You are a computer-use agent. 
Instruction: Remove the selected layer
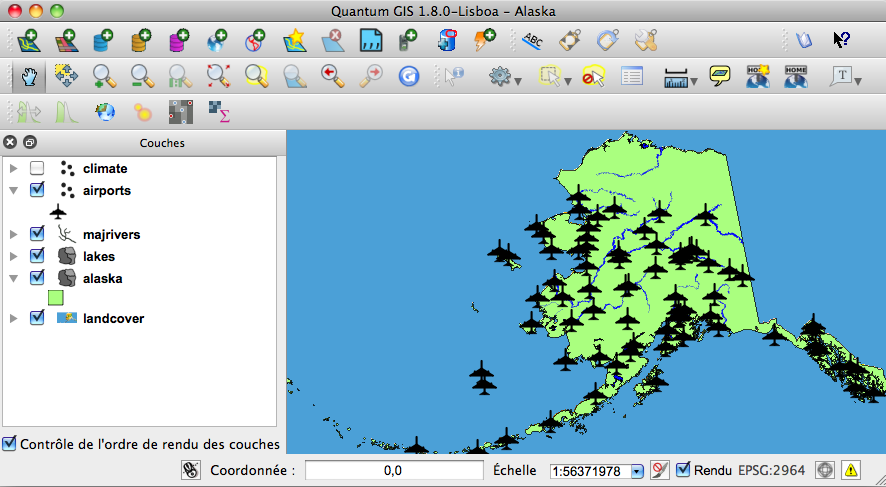click(x=332, y=40)
